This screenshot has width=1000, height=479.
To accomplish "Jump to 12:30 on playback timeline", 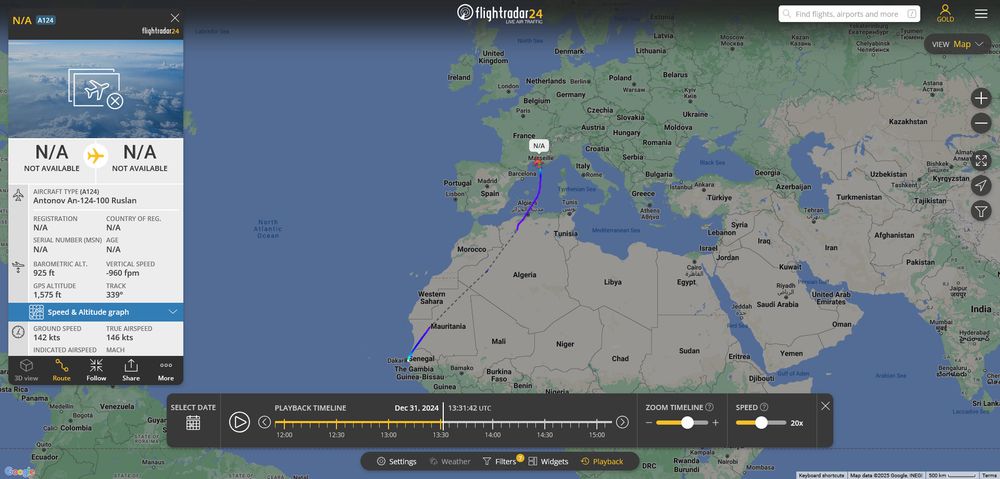I will point(336,435).
